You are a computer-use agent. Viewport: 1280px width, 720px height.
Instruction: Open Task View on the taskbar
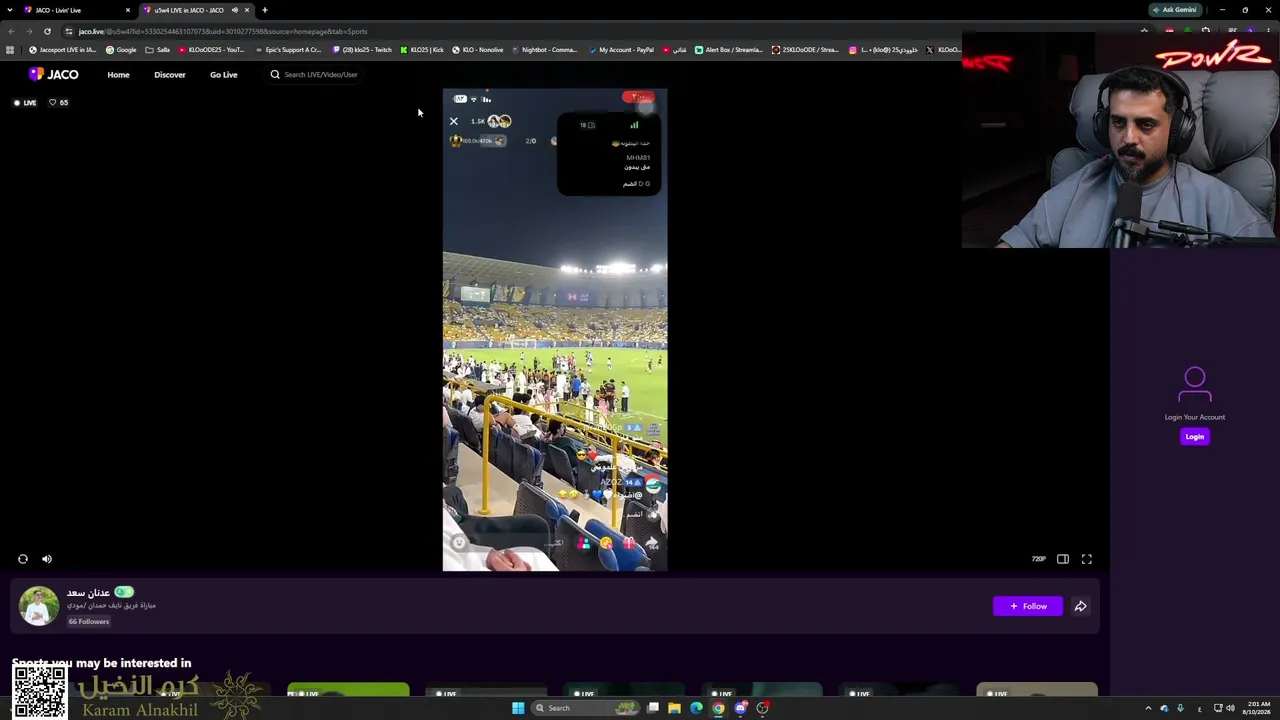click(x=652, y=708)
